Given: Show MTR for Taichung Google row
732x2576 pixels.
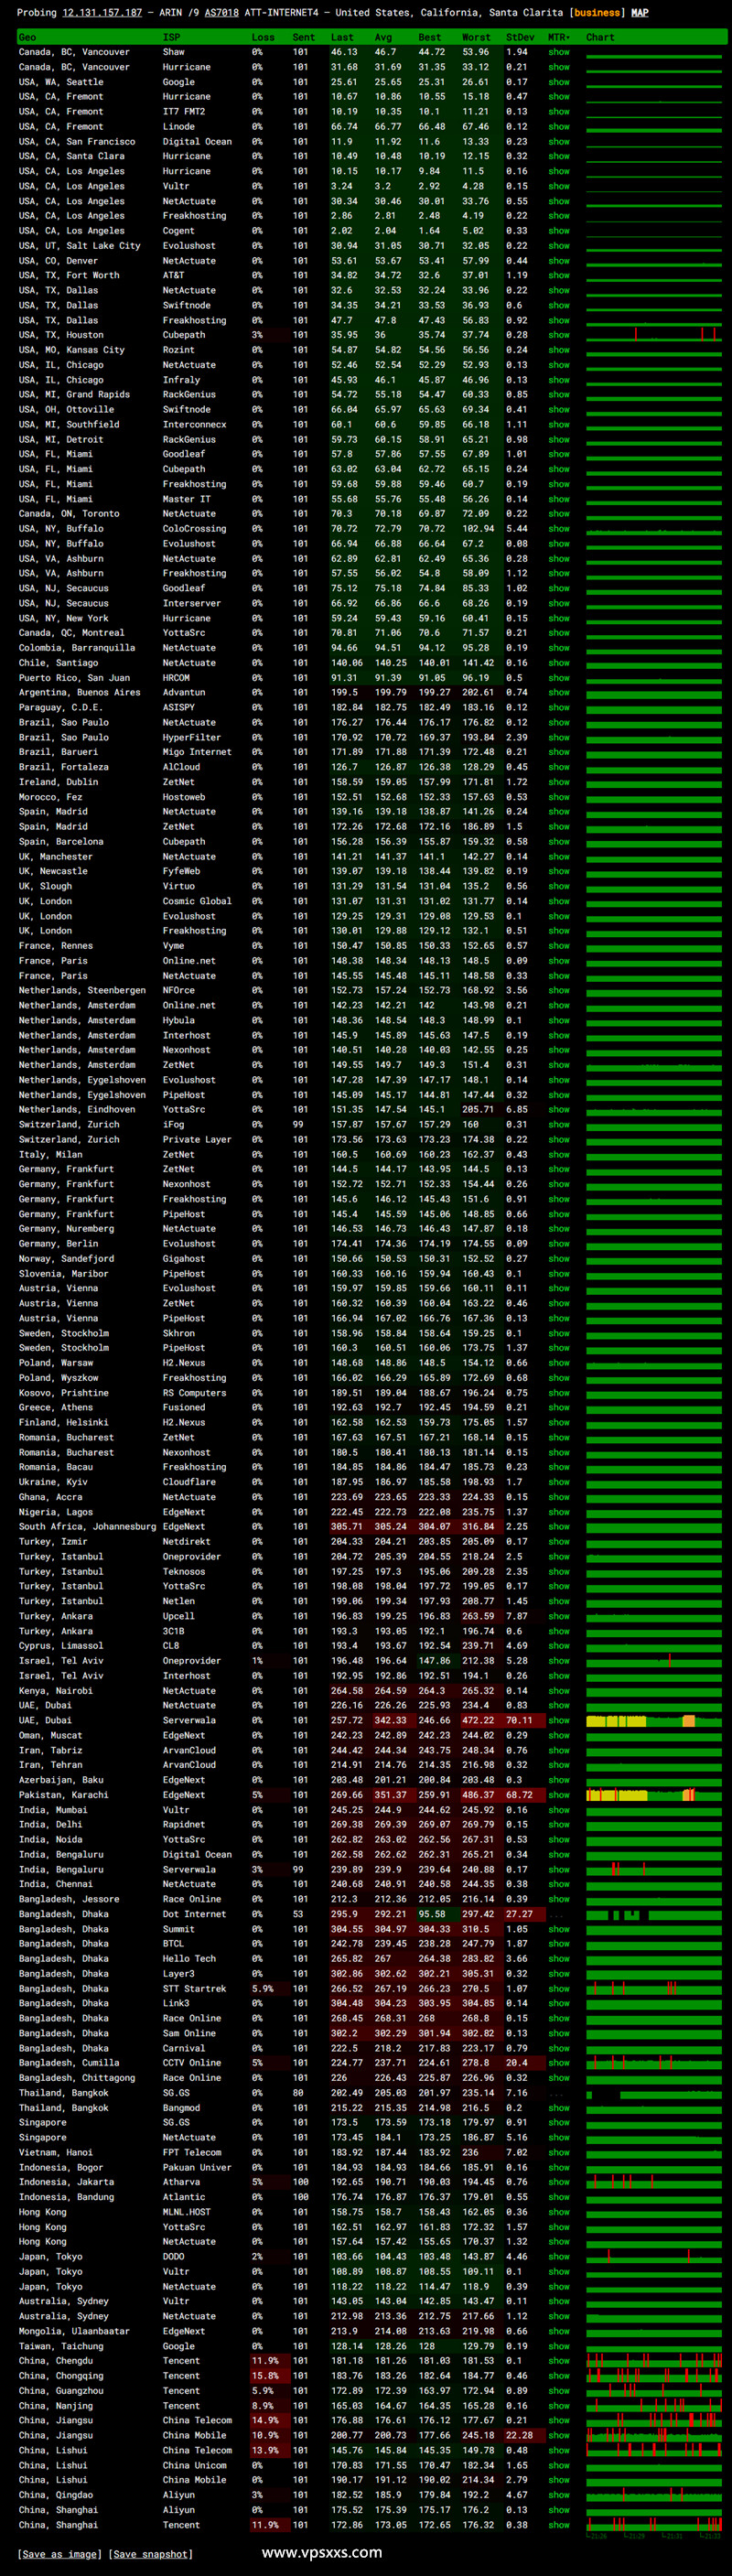Looking at the screenshot, I should coord(558,2346).
